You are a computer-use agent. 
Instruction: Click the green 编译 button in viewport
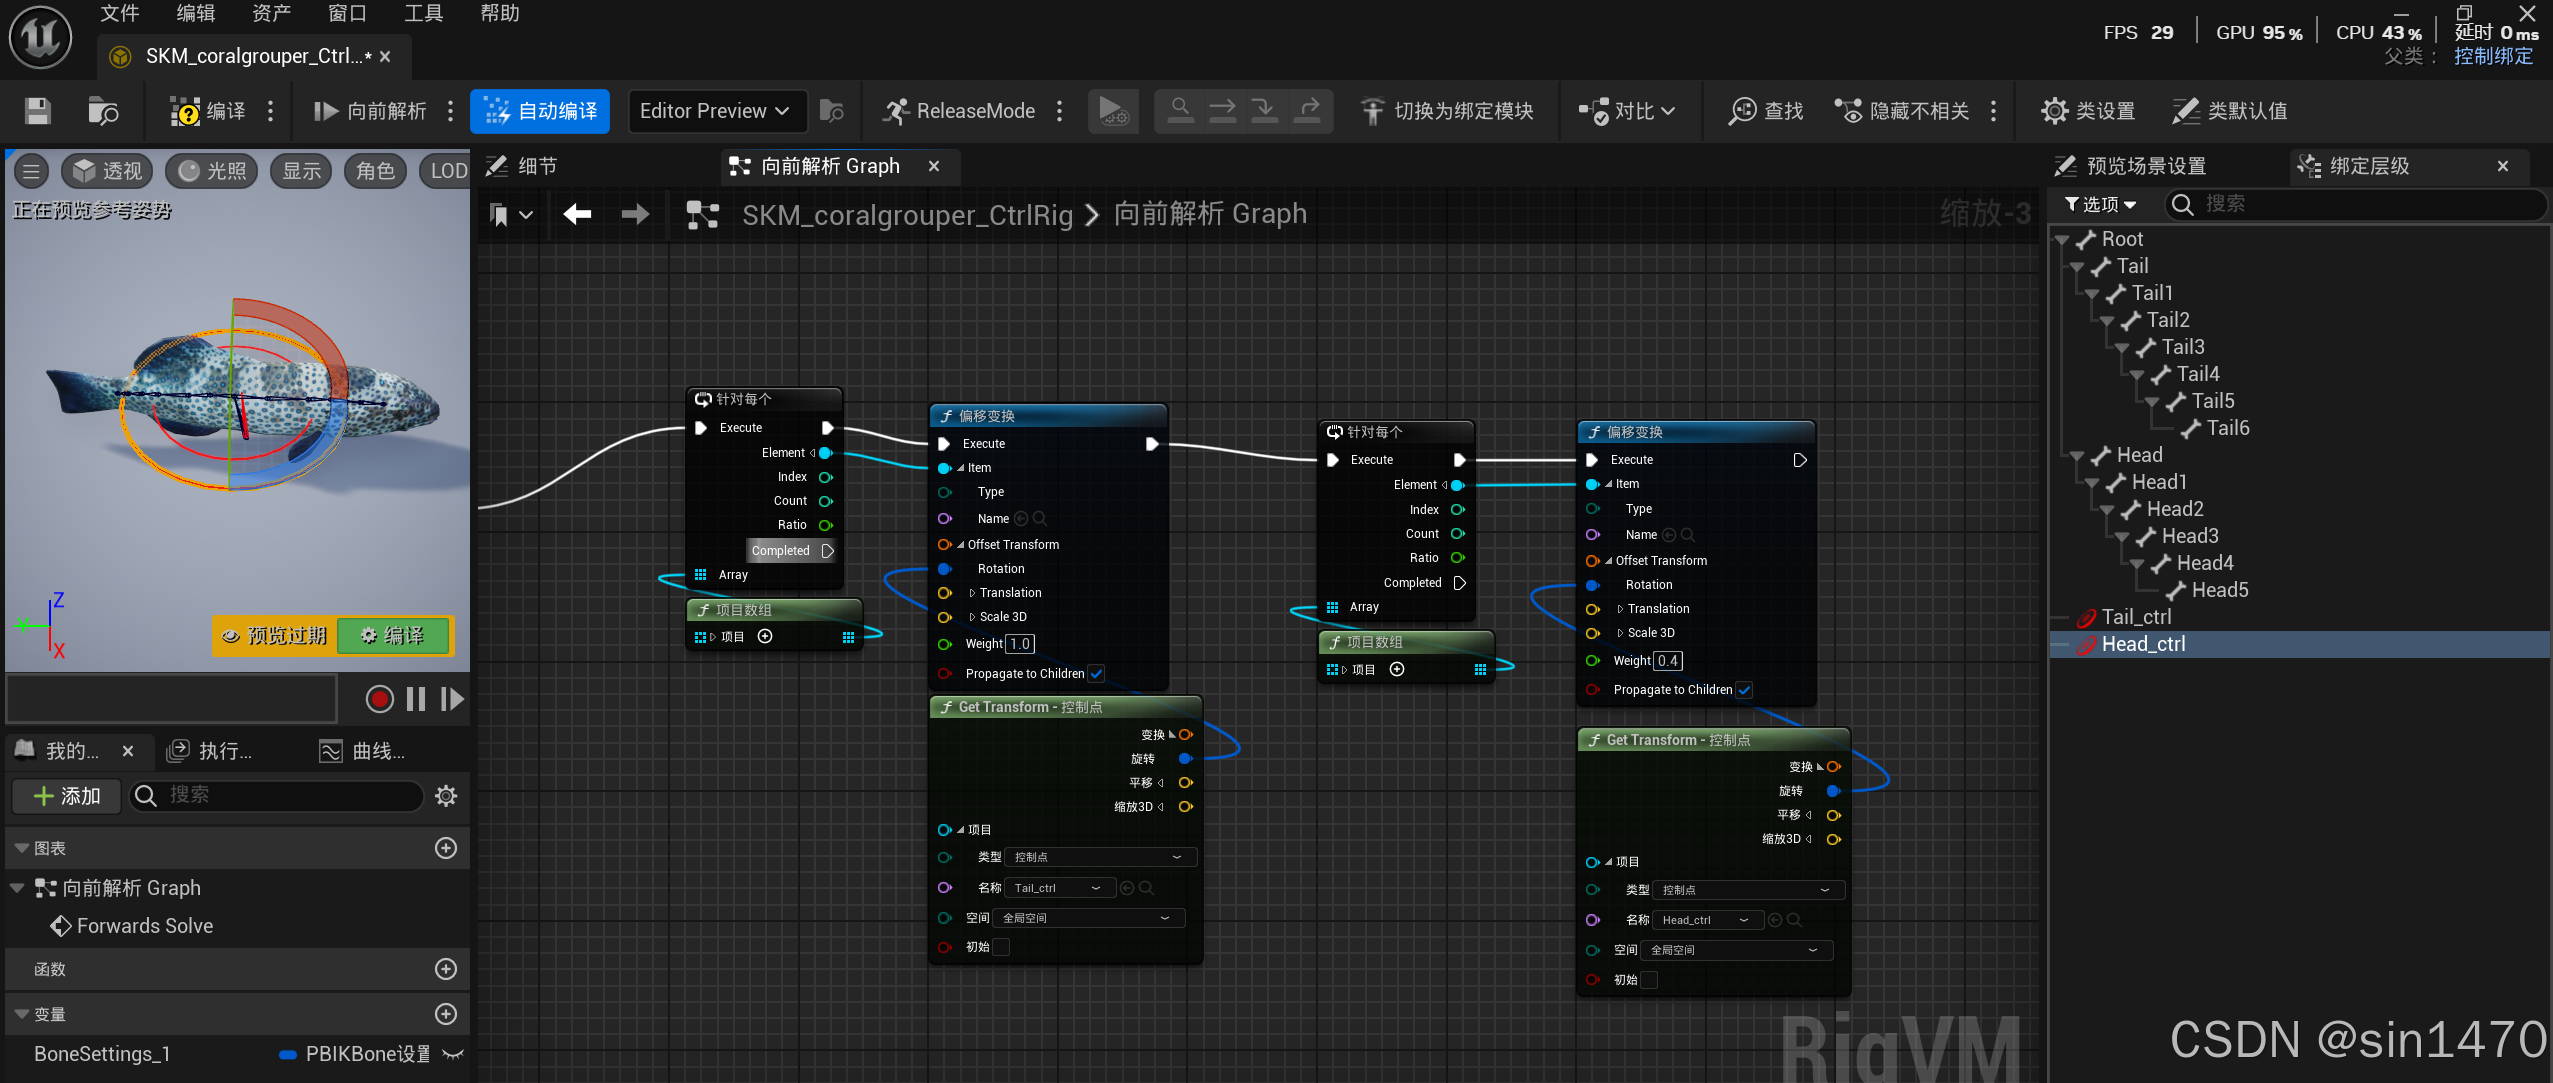[393, 636]
